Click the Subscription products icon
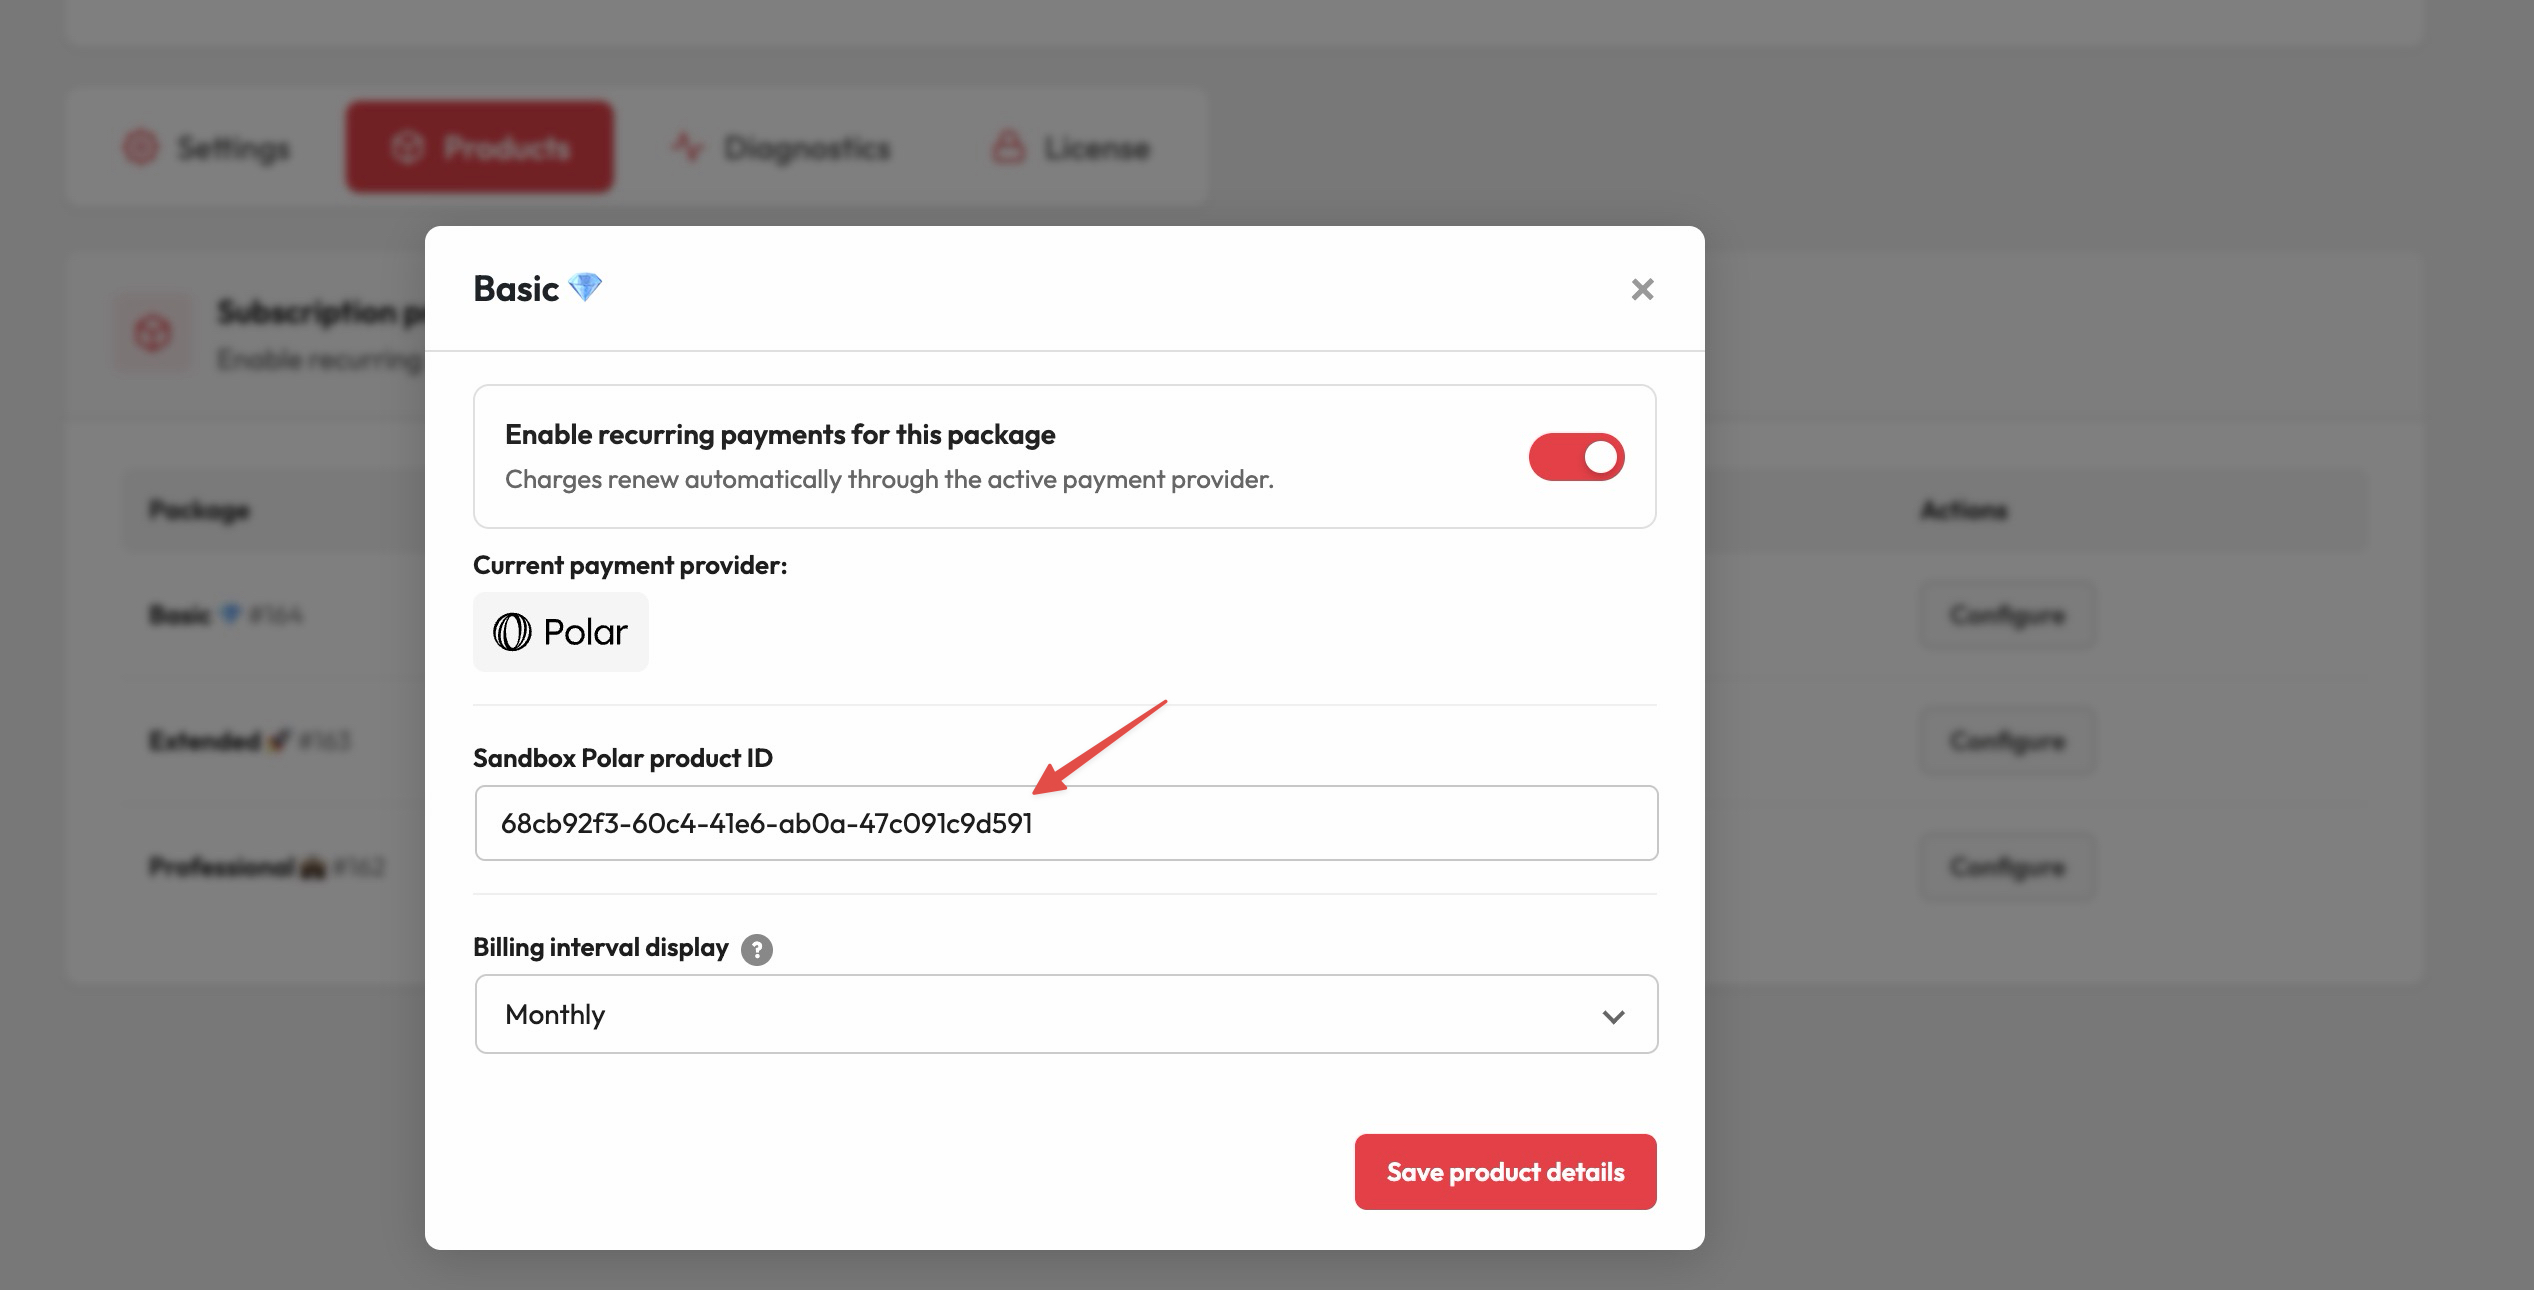2534x1290 pixels. [x=152, y=333]
